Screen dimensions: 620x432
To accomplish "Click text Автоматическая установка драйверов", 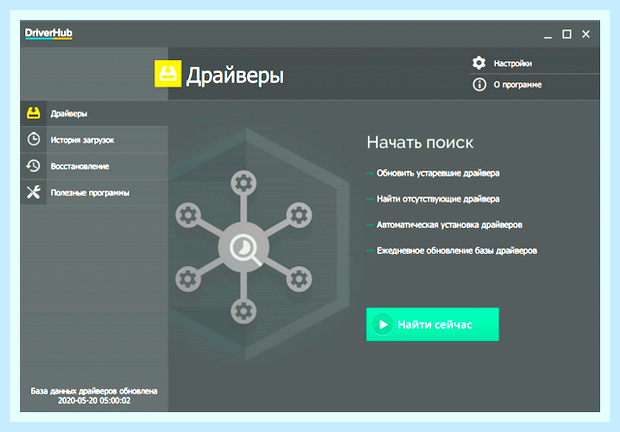I will tap(450, 224).
